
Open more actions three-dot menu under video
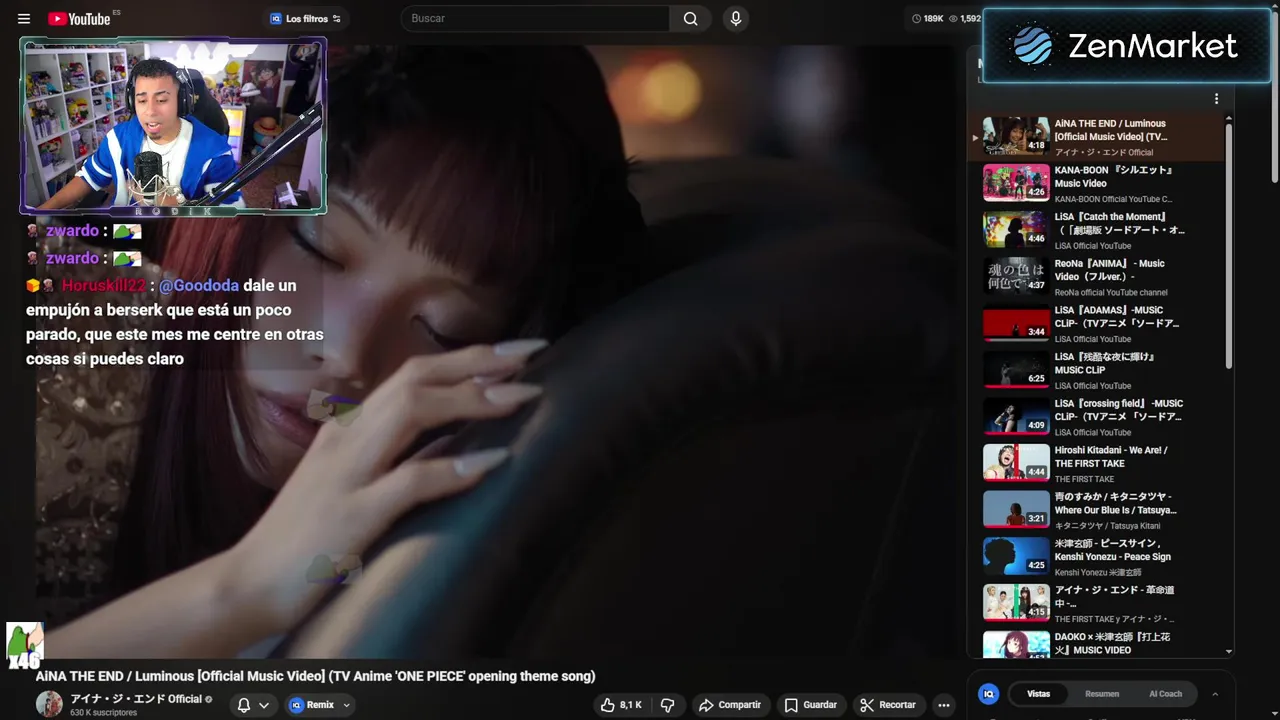click(x=943, y=705)
